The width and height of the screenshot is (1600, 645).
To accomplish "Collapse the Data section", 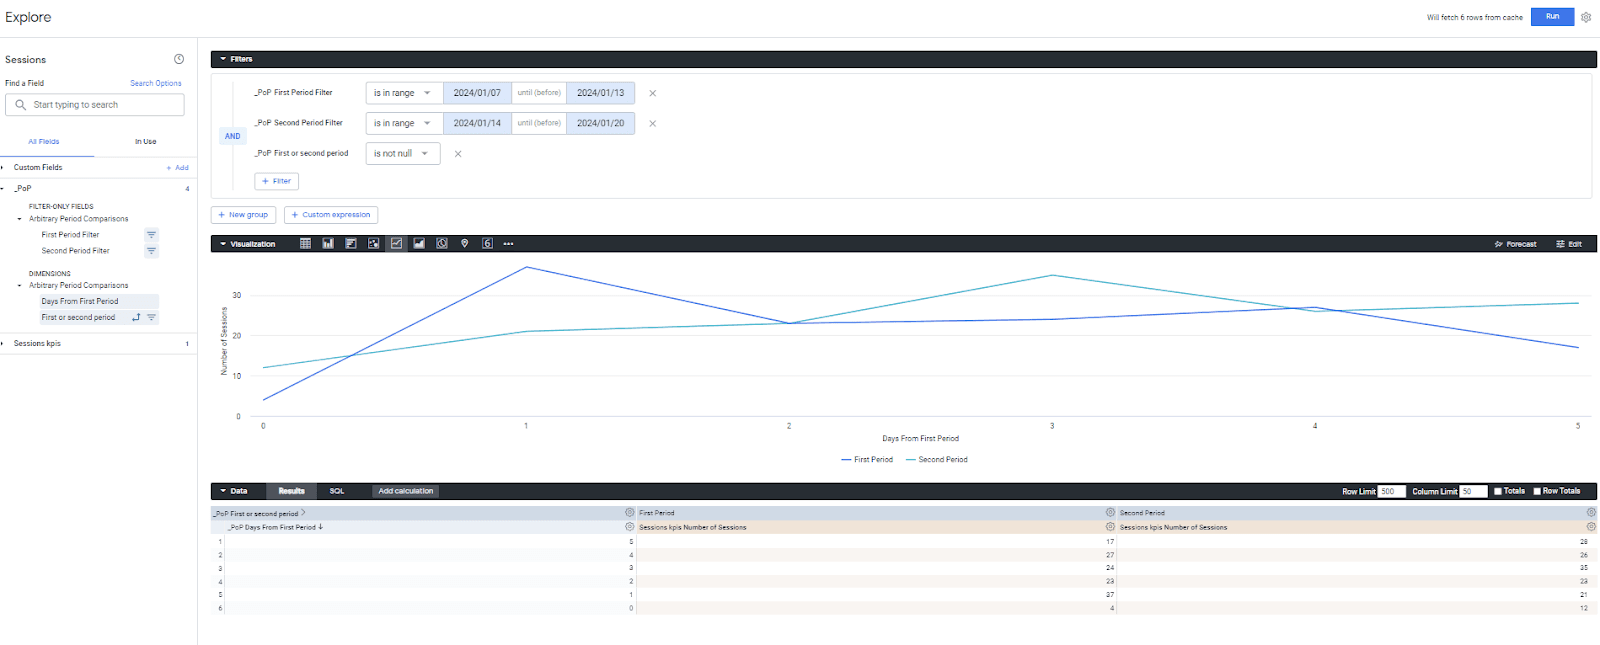I will click(x=224, y=491).
